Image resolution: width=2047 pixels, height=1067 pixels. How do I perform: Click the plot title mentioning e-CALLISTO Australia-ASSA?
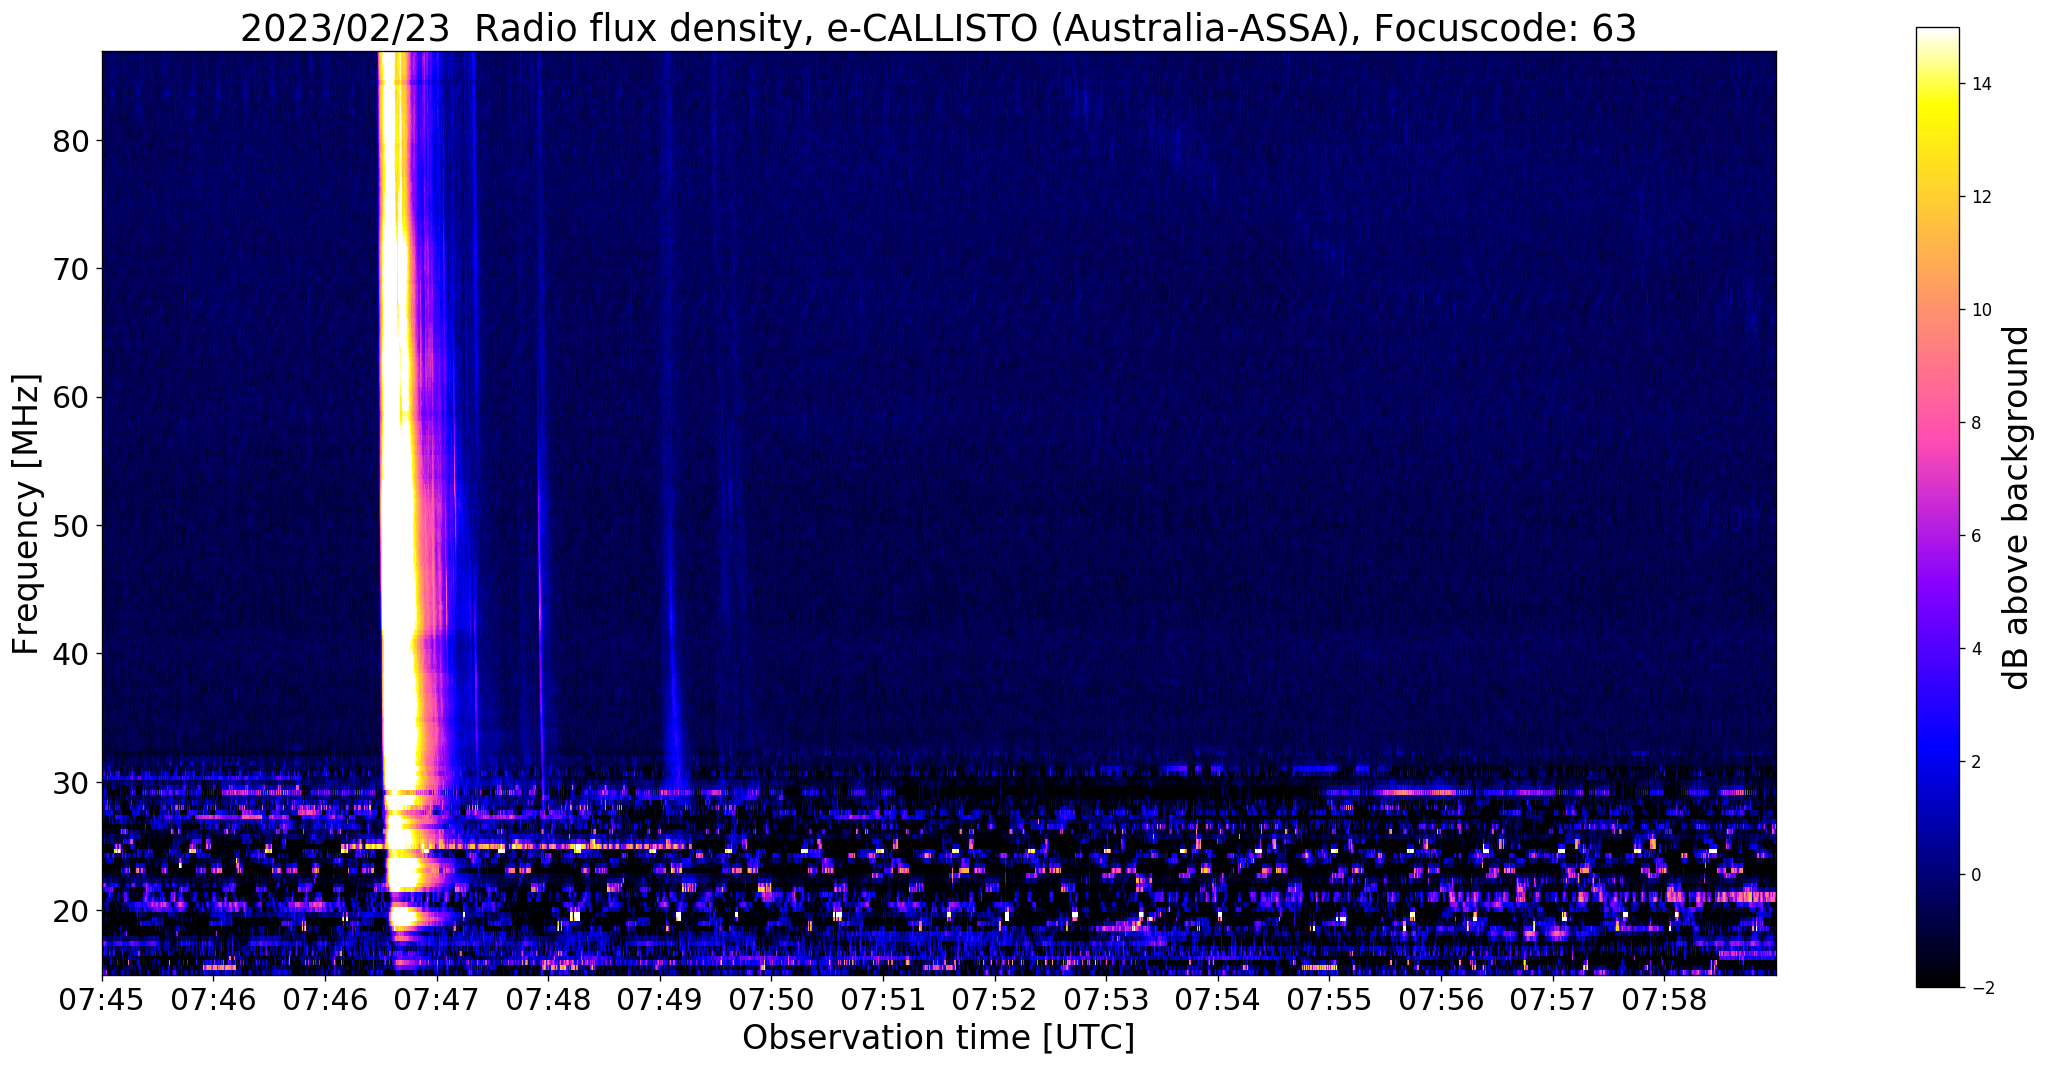938,29
